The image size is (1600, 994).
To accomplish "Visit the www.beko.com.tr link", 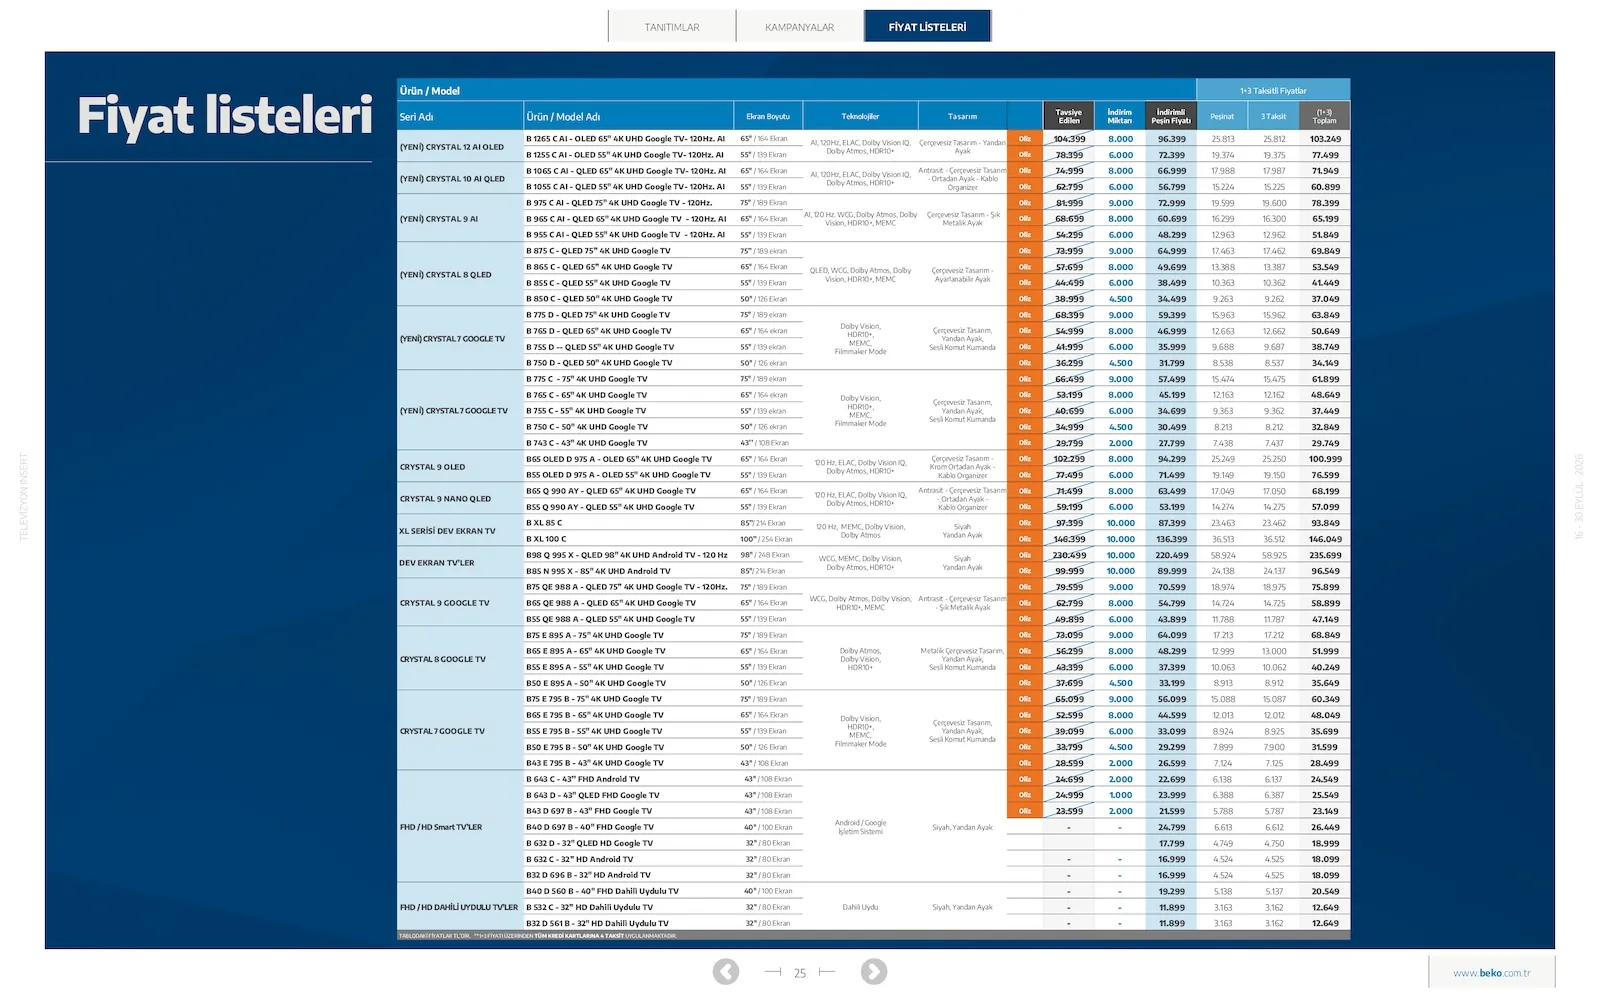I will pos(1491,973).
